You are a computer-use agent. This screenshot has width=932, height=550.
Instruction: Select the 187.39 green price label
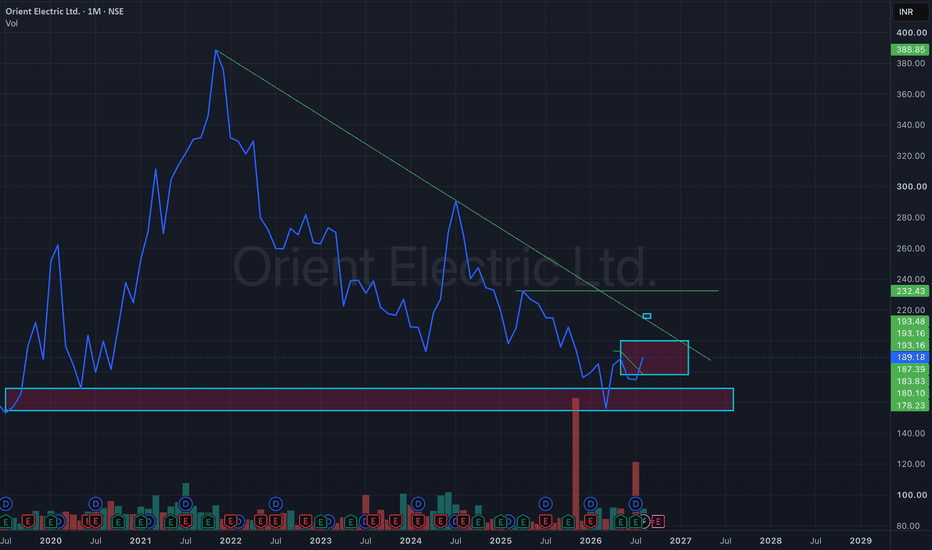pyautogui.click(x=910, y=369)
